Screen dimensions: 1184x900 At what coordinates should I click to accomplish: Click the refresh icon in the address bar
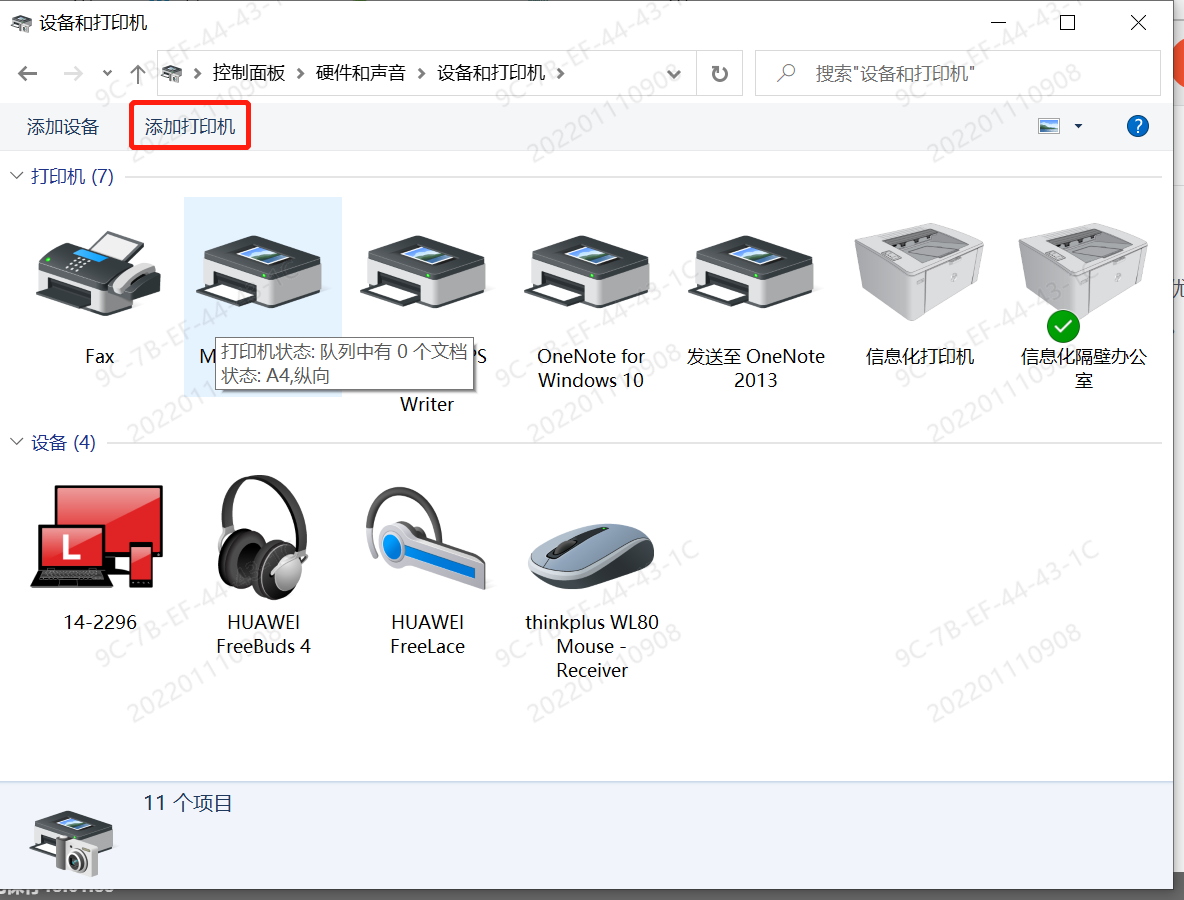point(719,73)
